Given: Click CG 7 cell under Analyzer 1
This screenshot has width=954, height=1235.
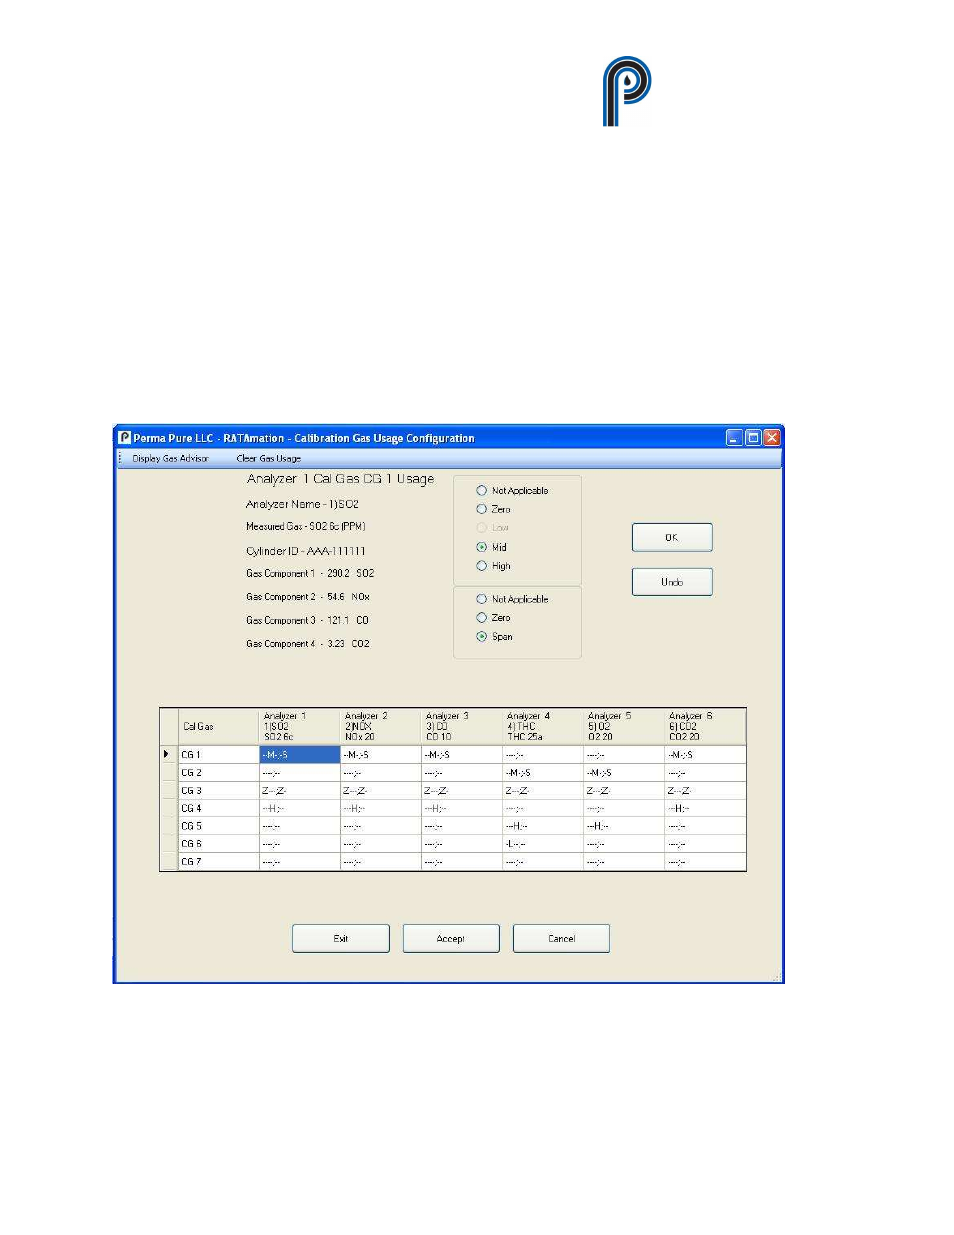Looking at the screenshot, I should point(300,861).
